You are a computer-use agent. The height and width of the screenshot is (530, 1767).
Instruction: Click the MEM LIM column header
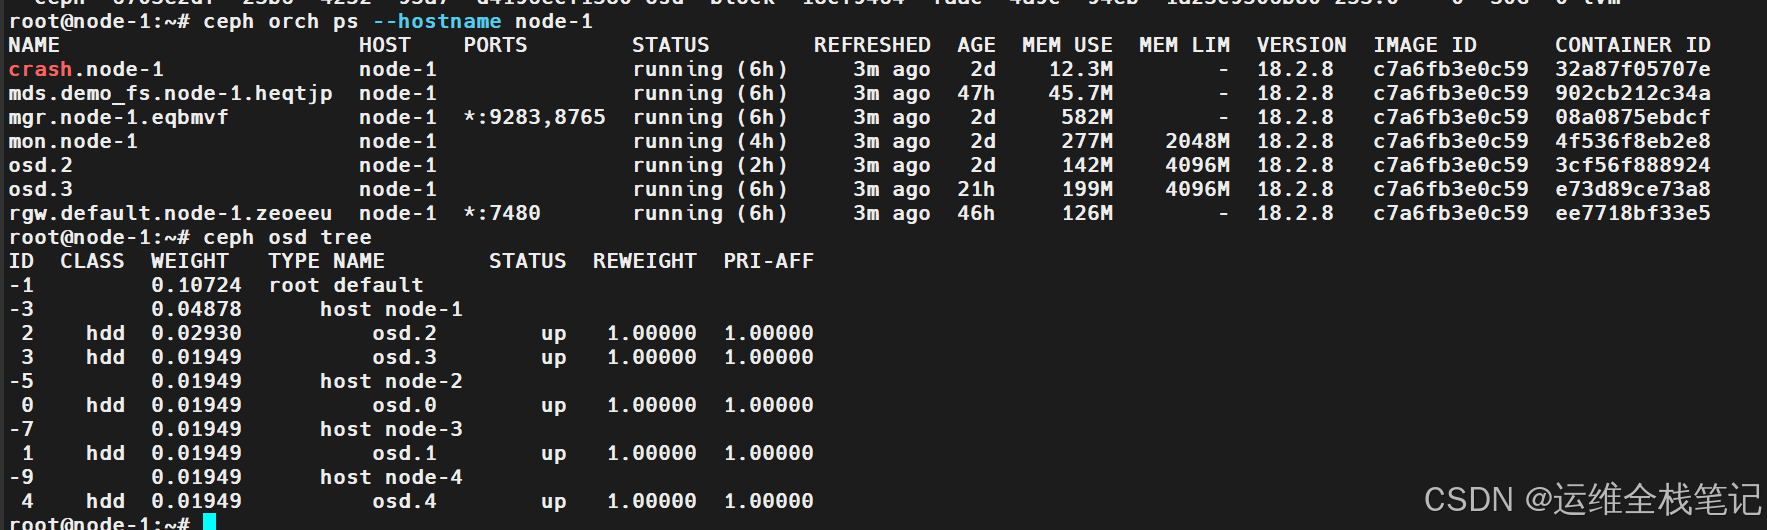(1184, 45)
